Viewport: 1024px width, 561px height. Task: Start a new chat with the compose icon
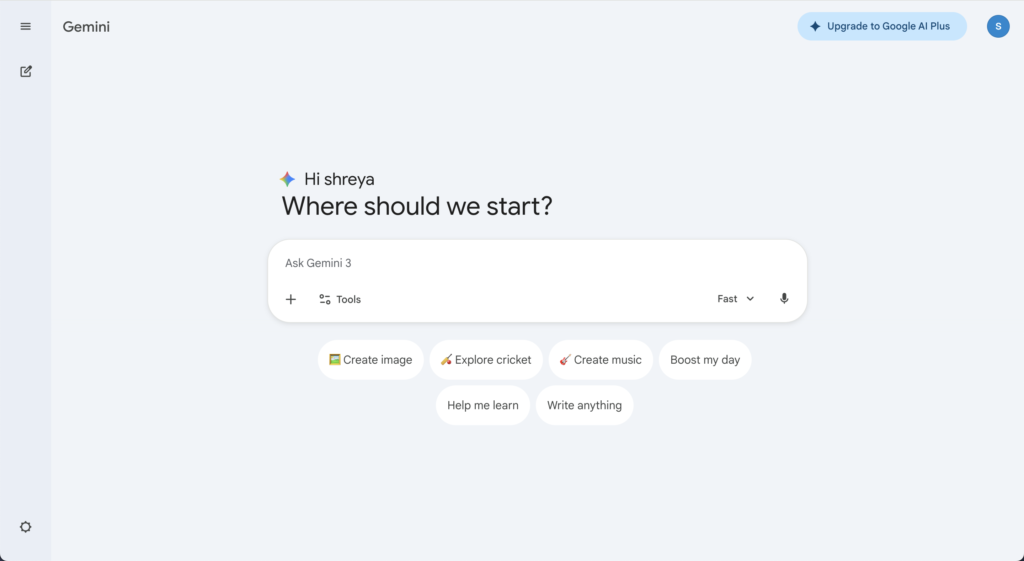26,71
